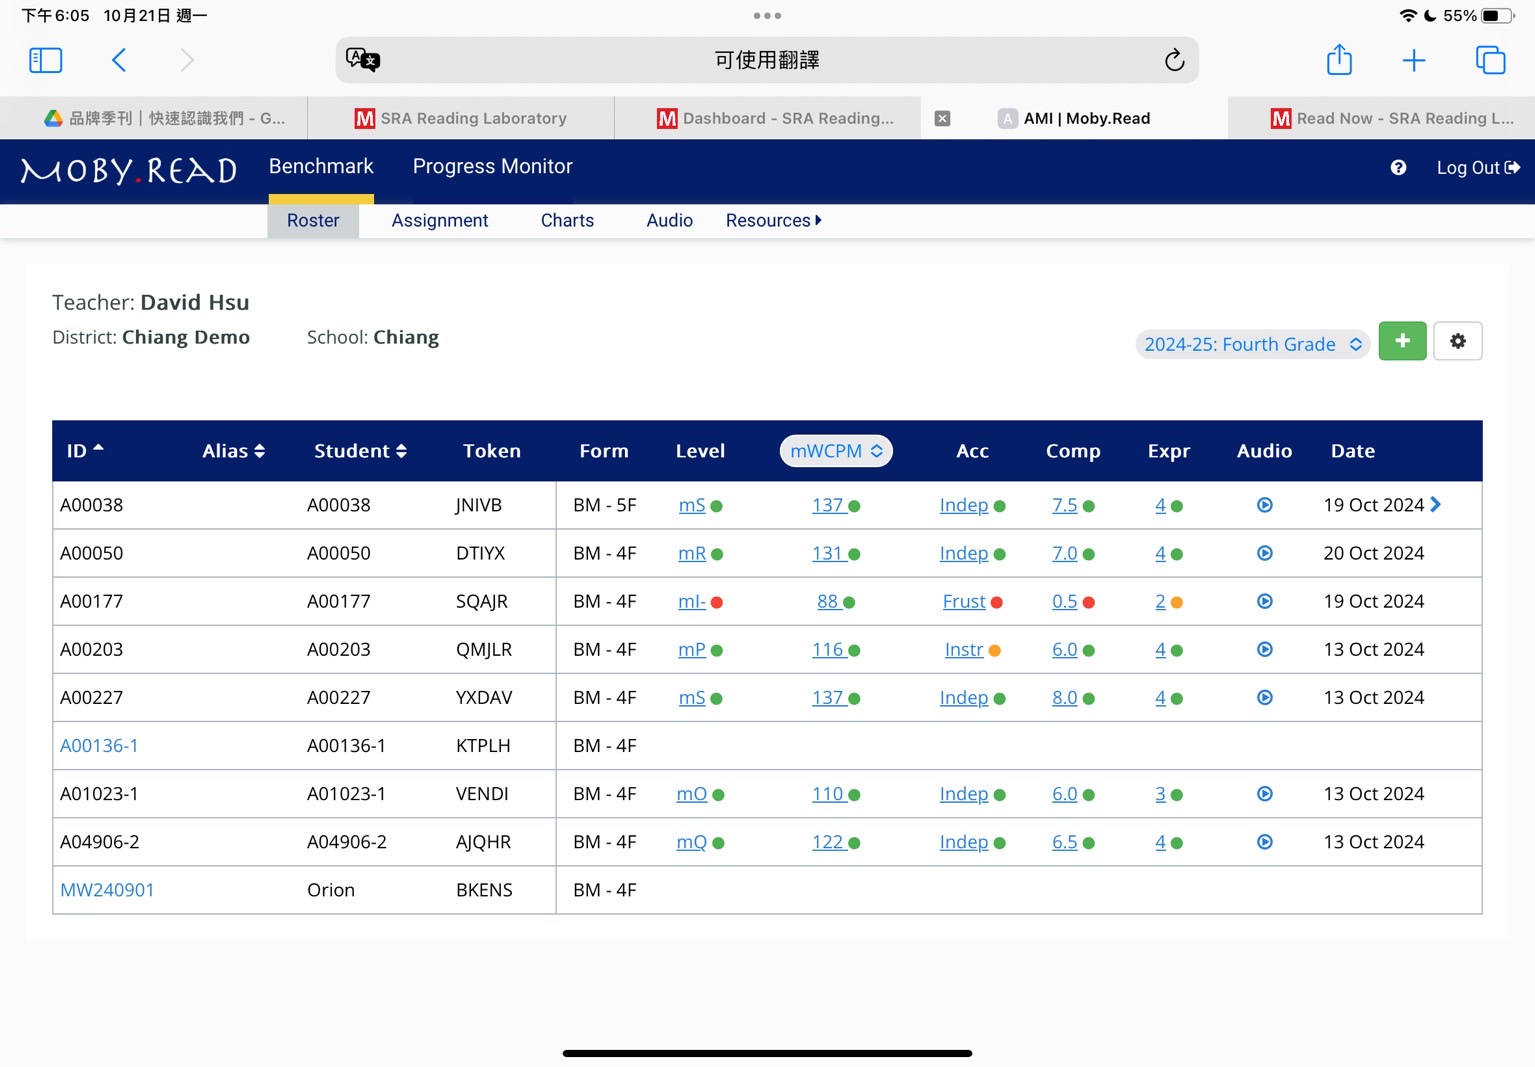Tap the Safari translate icon in address bar
The image size is (1535, 1067).
tap(363, 60)
